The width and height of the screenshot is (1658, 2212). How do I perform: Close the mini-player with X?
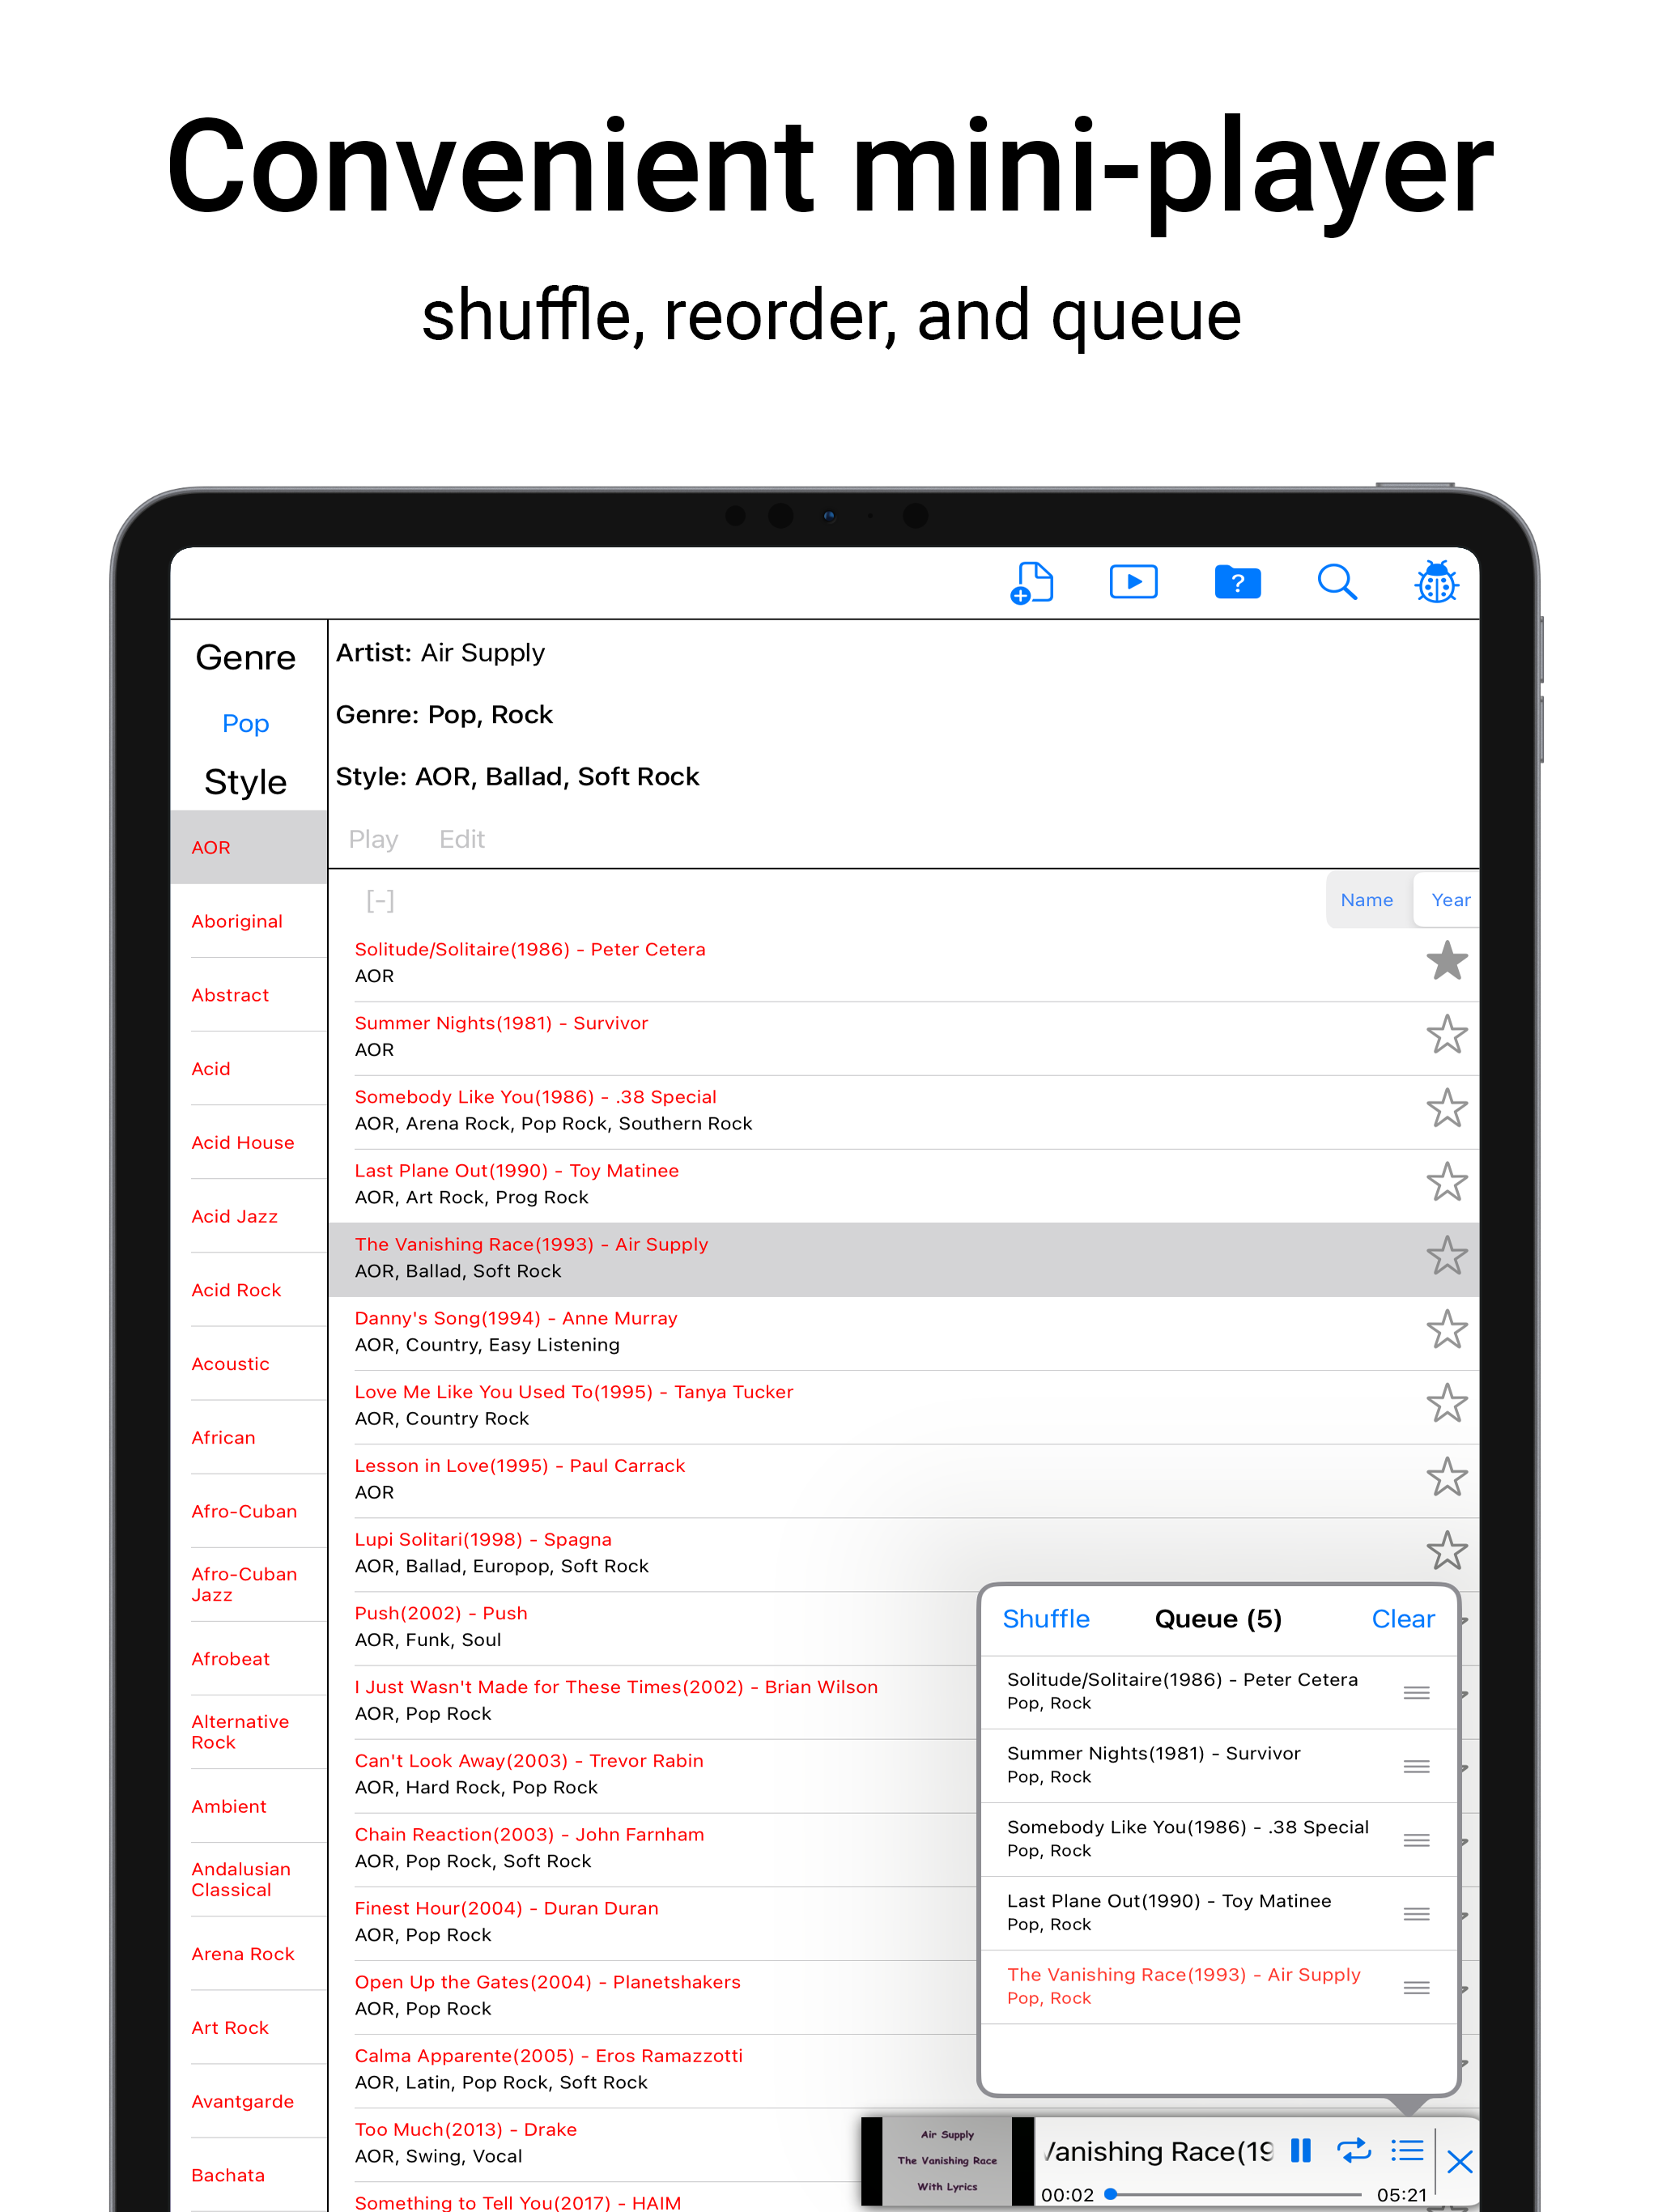pyautogui.click(x=1459, y=2162)
